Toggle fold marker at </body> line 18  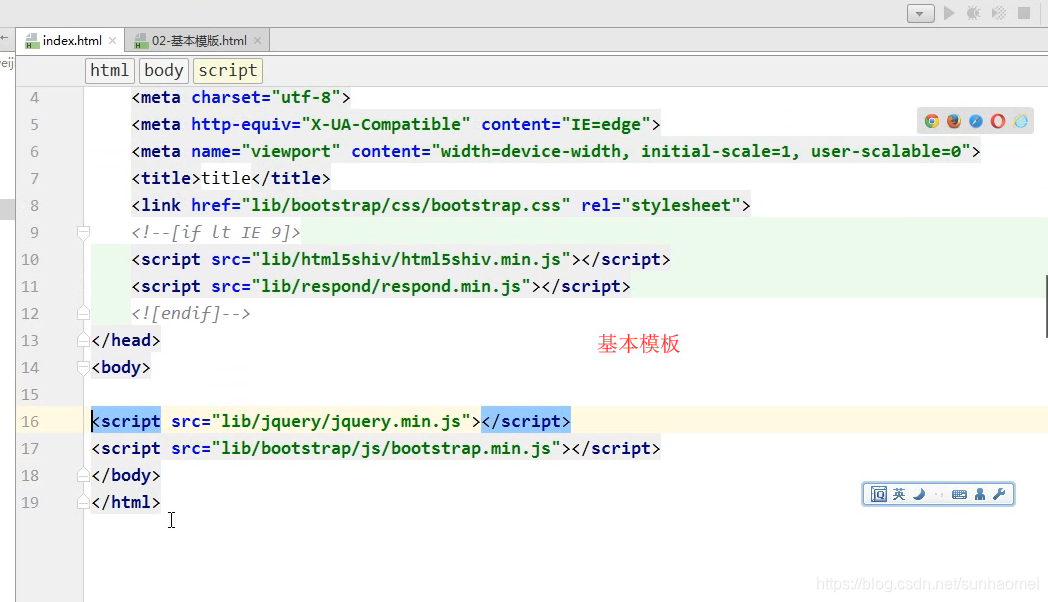tap(84, 475)
